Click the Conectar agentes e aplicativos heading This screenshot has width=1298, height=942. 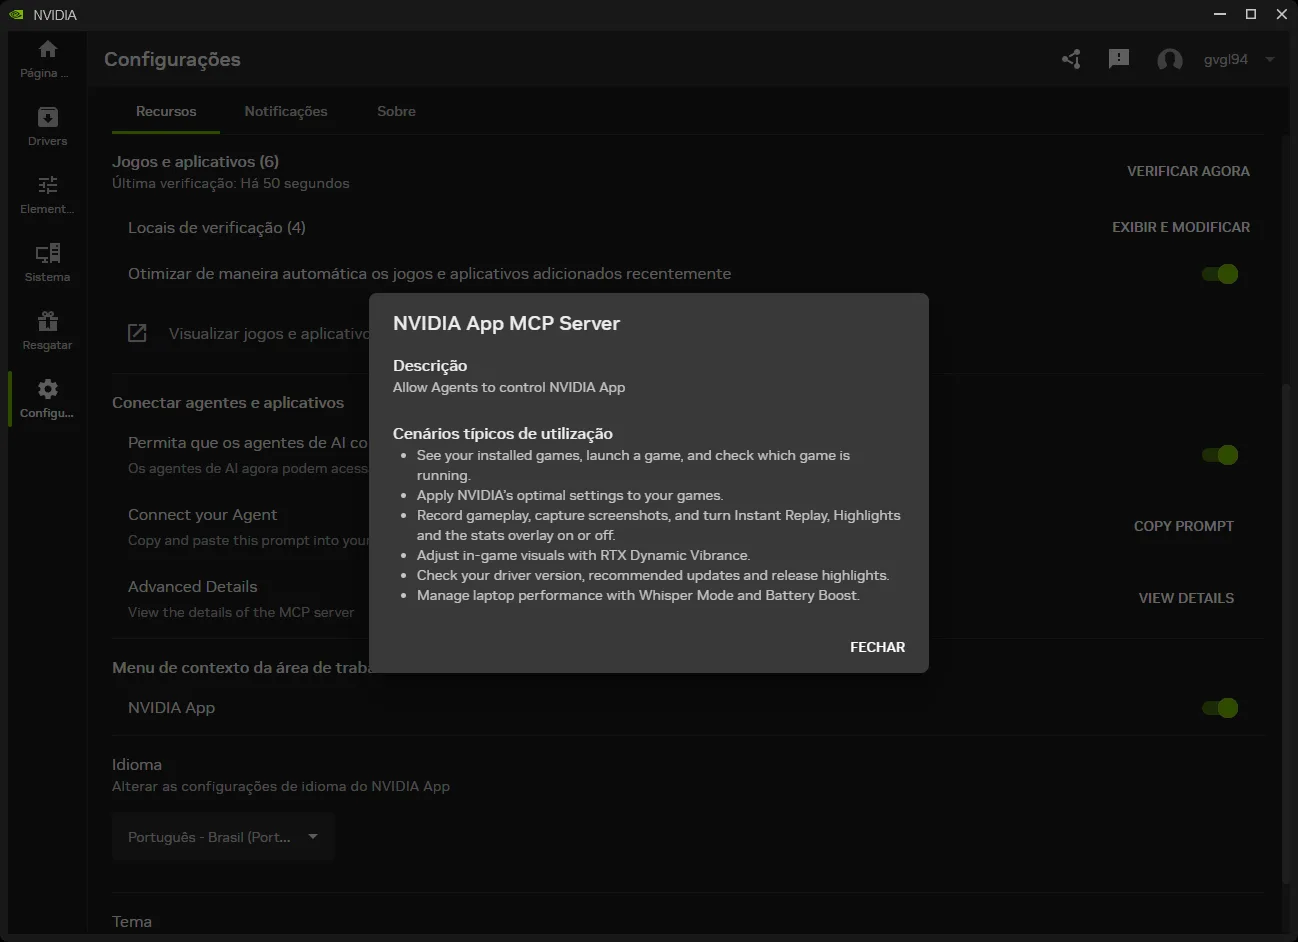[228, 402]
